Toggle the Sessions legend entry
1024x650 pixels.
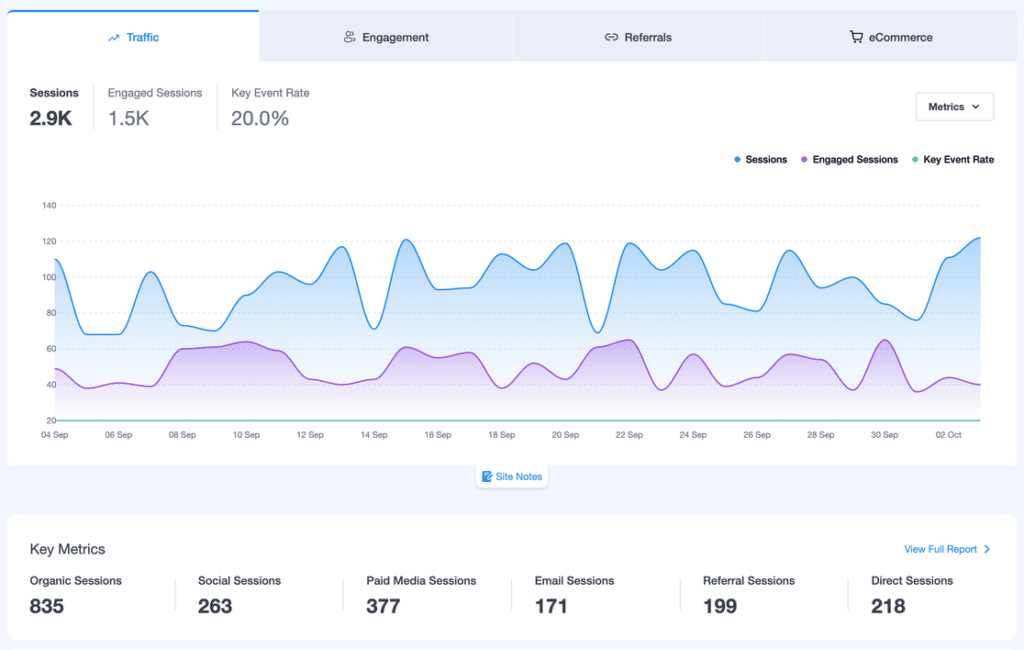point(760,159)
